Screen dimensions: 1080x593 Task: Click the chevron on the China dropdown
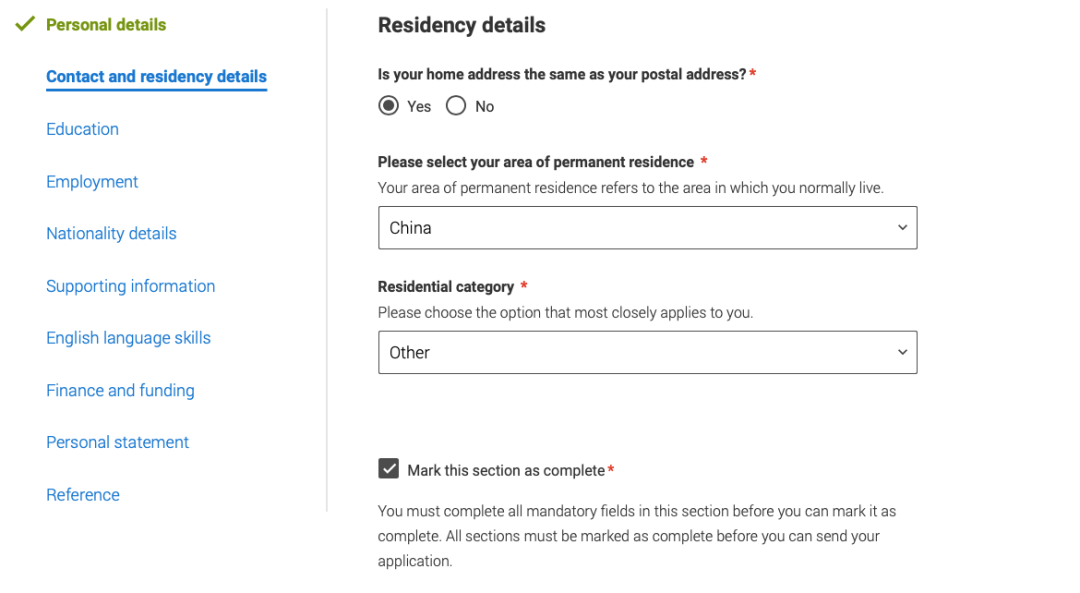[x=902, y=228]
